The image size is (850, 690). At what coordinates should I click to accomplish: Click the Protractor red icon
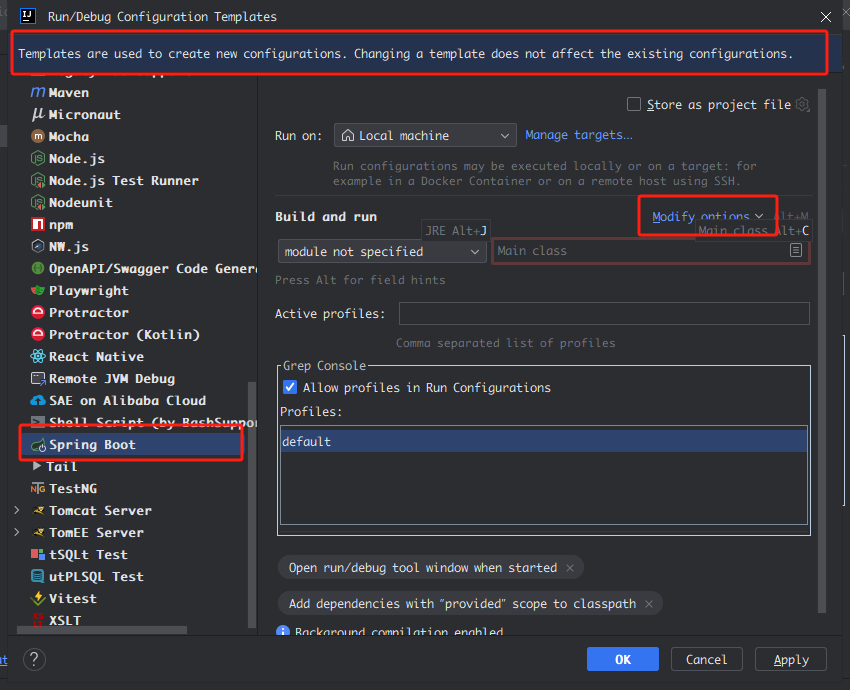[38, 312]
